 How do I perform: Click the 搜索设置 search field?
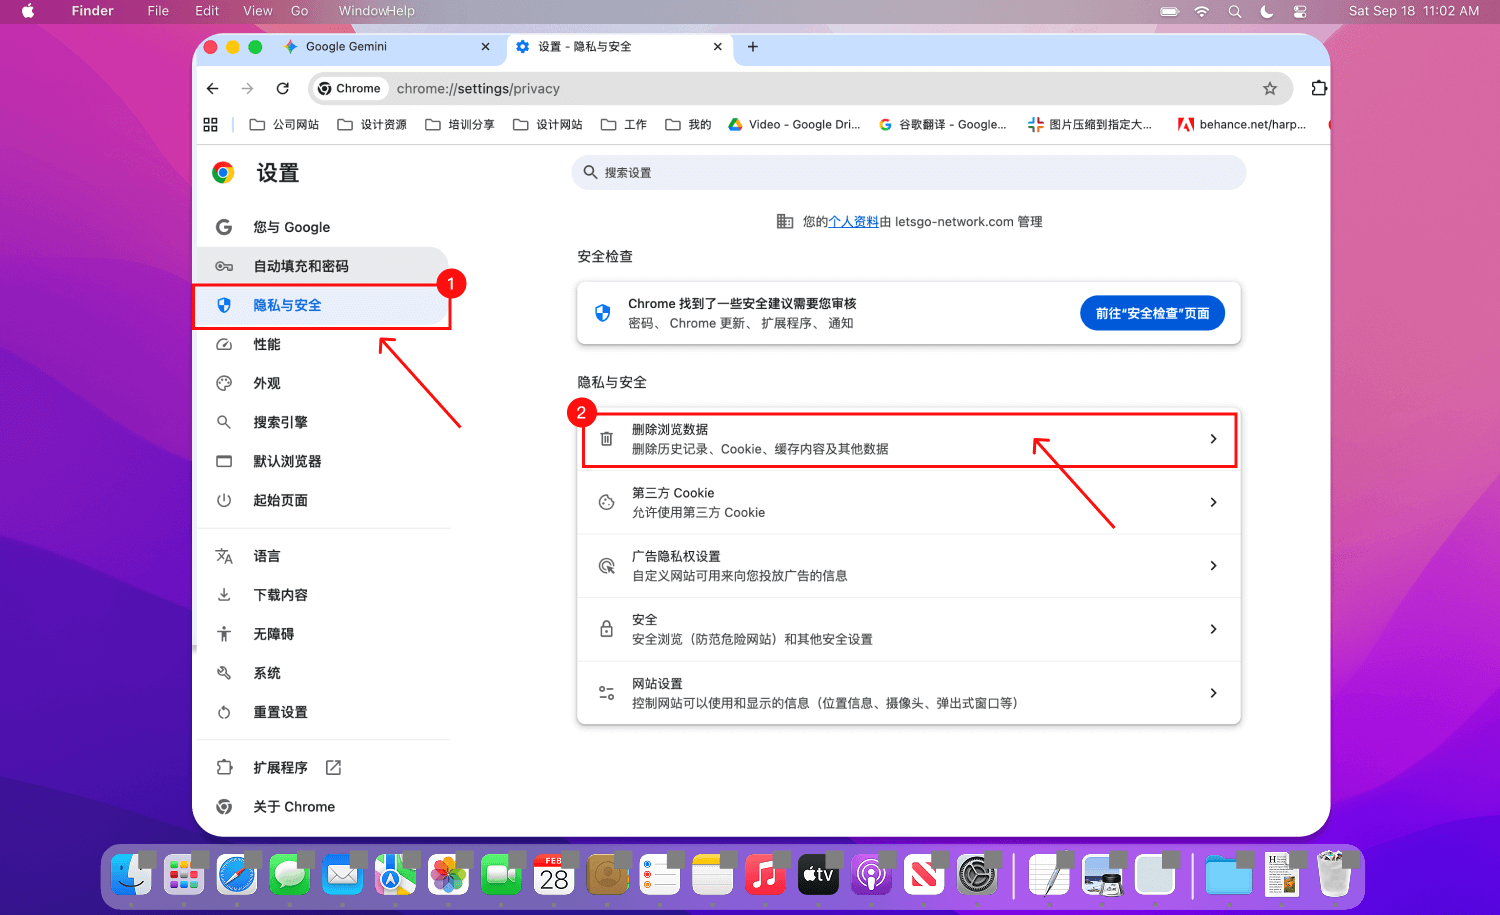(x=908, y=173)
